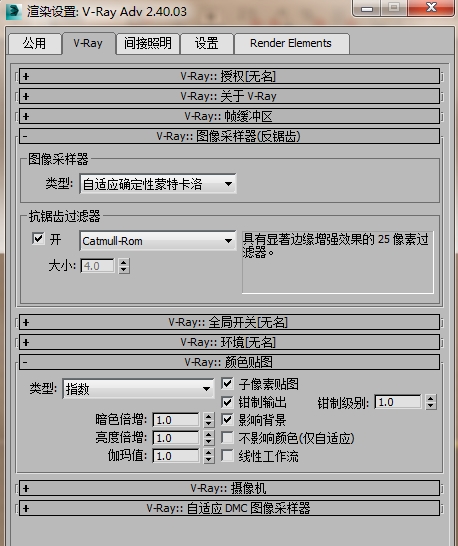The width and height of the screenshot is (458, 546).
Task: Click the 暗色倍增 value field
Action: (176, 420)
